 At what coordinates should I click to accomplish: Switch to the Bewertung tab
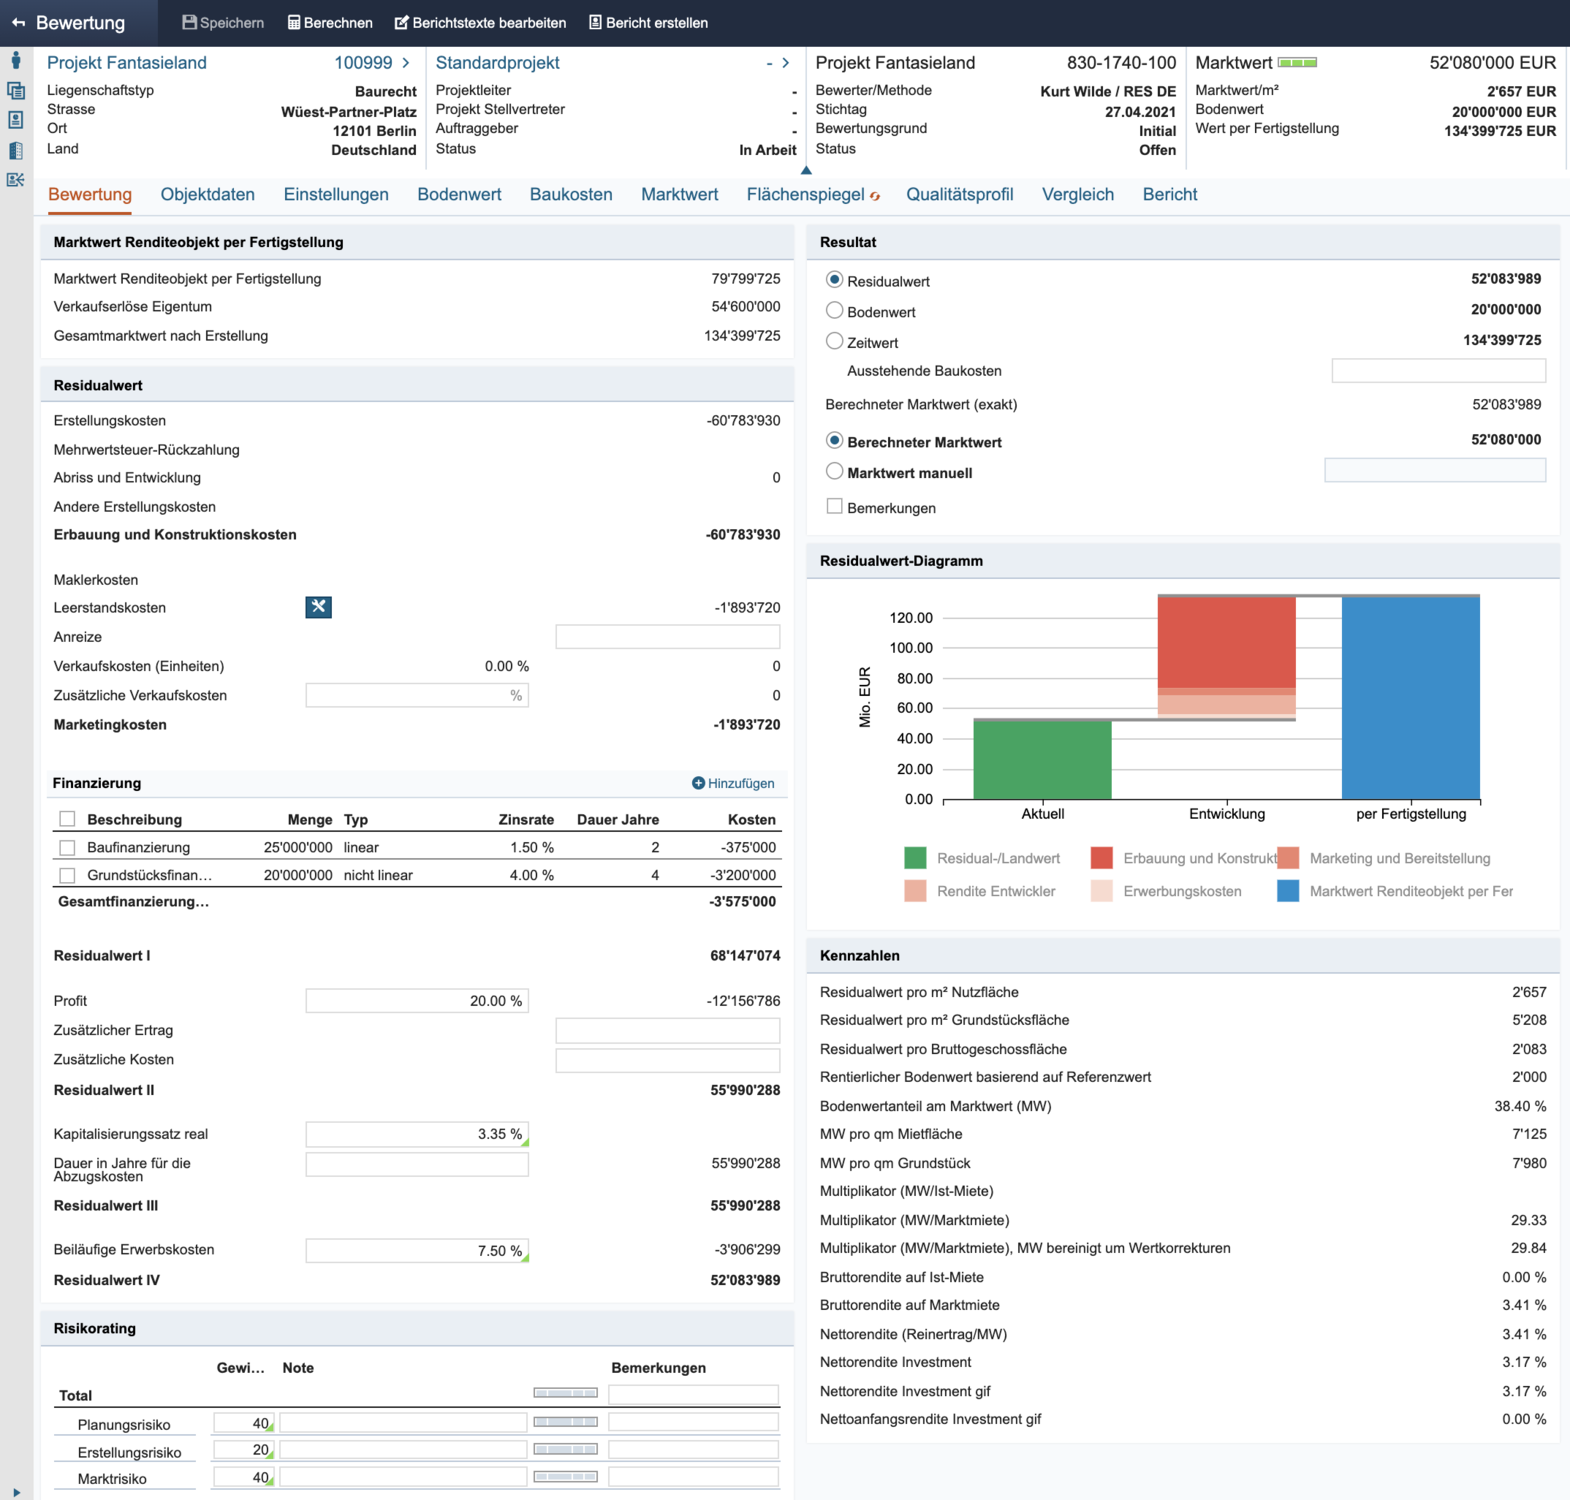90,194
